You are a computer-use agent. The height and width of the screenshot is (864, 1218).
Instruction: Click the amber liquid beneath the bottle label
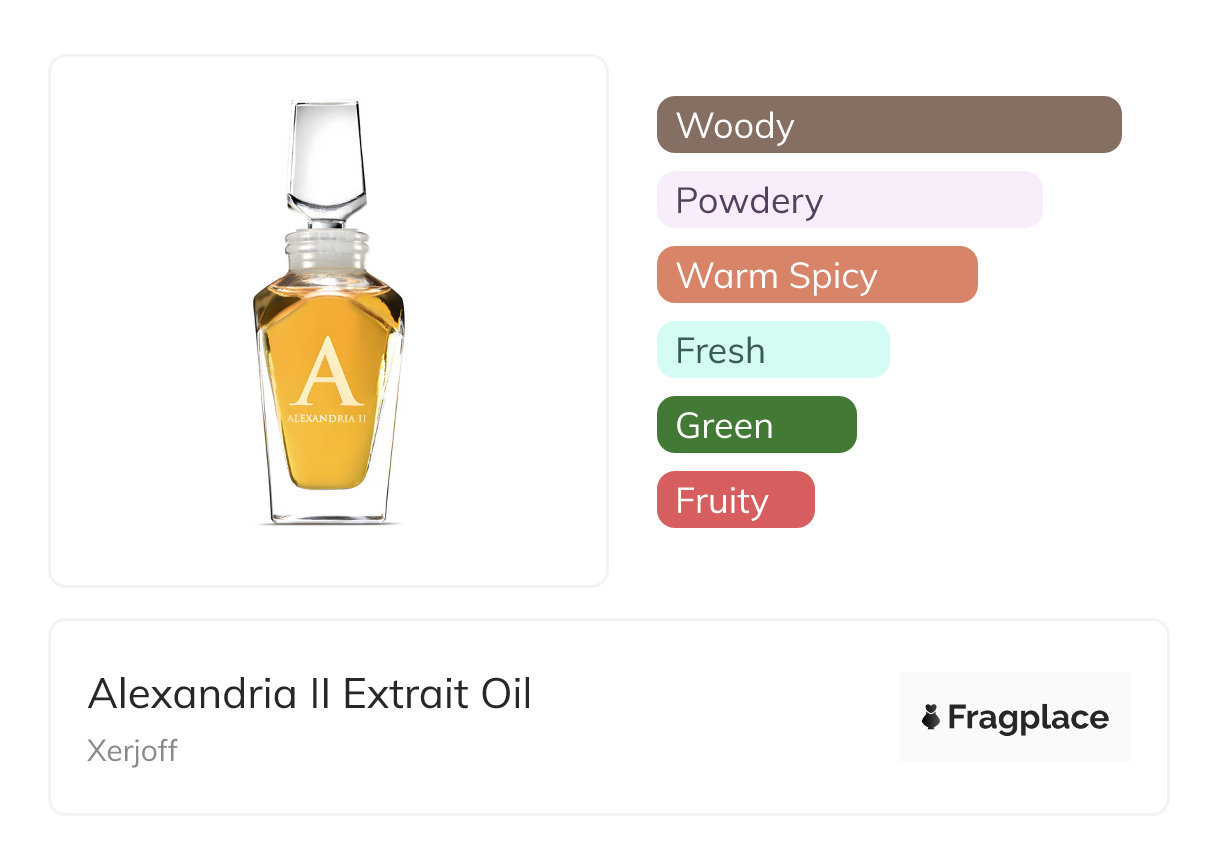click(x=326, y=460)
